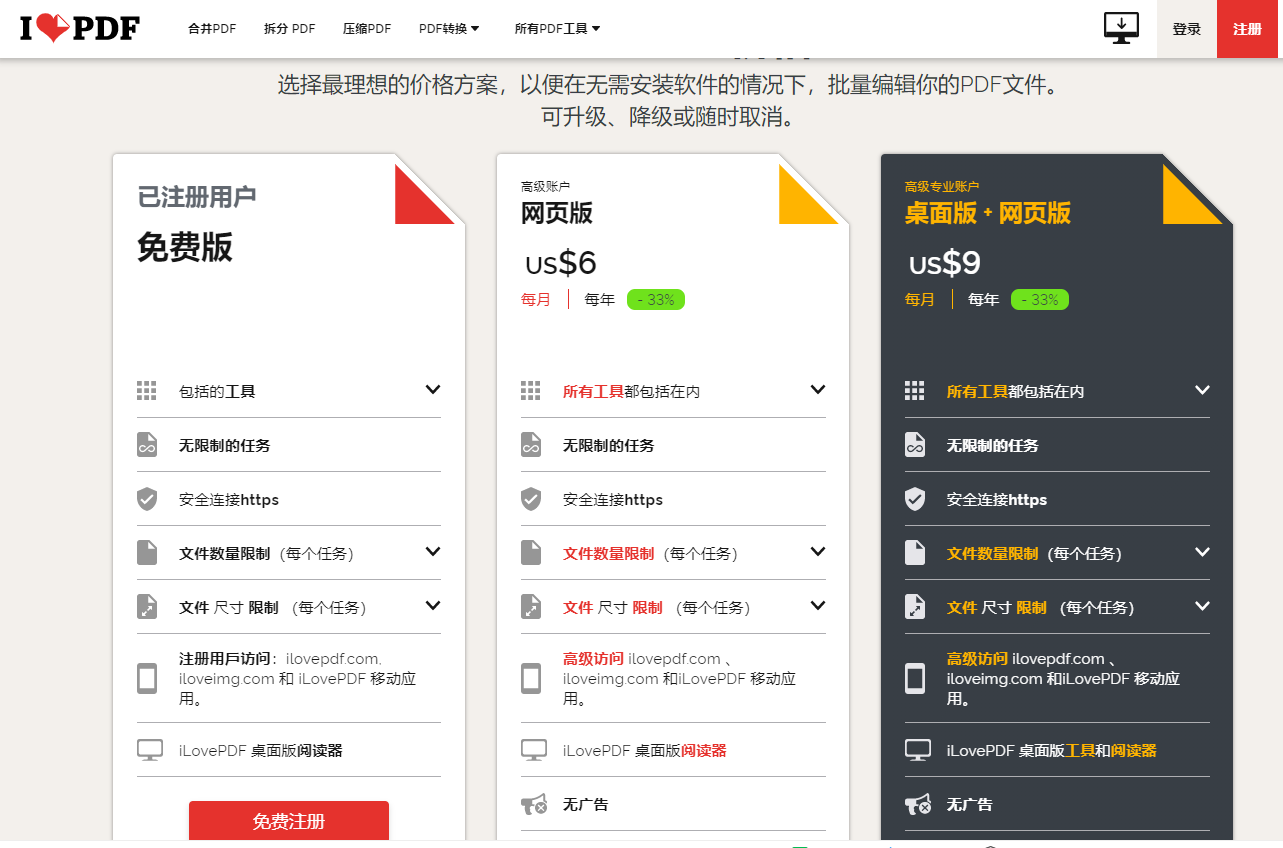Open 拆分 PDF from navigation bar

[290, 29]
